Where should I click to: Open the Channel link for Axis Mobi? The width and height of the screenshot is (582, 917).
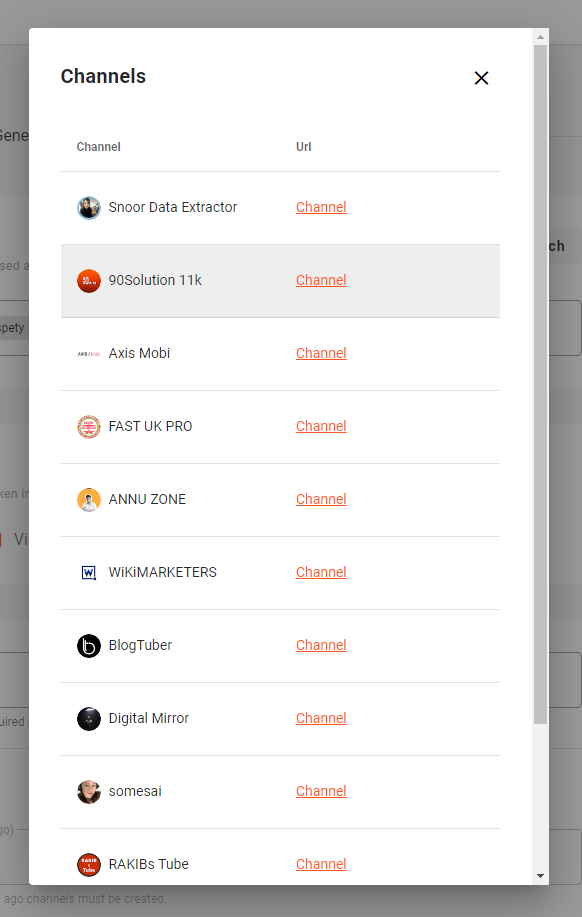point(321,353)
